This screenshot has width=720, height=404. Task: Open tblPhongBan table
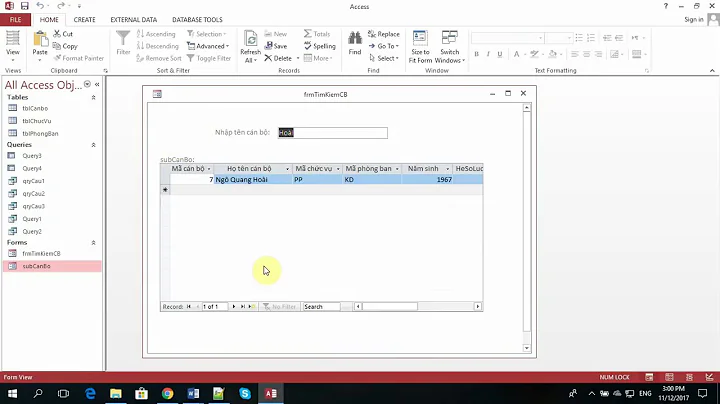(40, 134)
